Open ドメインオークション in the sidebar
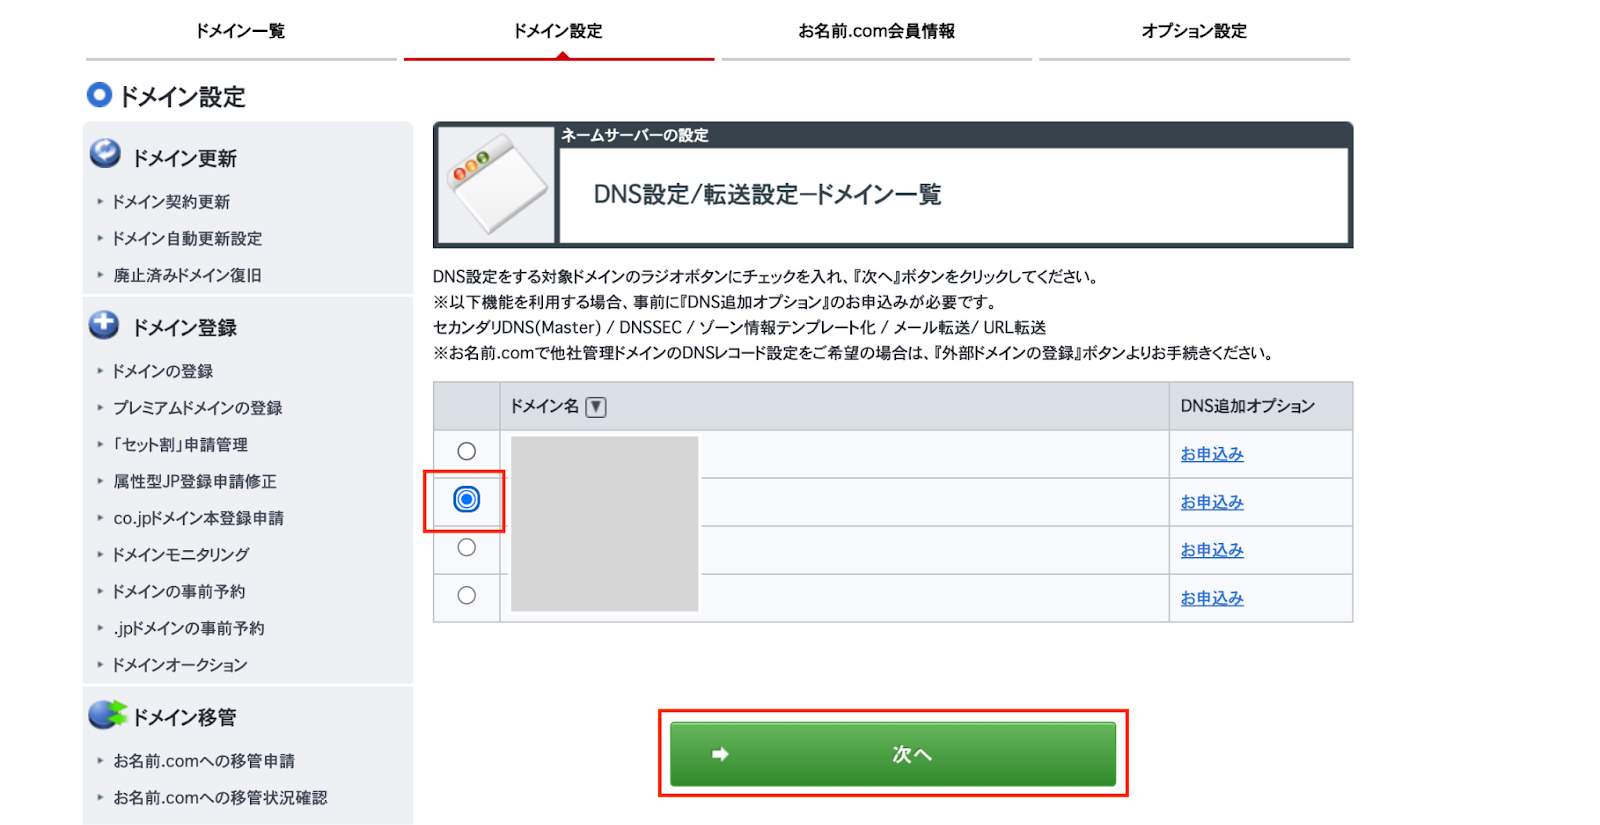The width and height of the screenshot is (1600, 825). coord(180,665)
